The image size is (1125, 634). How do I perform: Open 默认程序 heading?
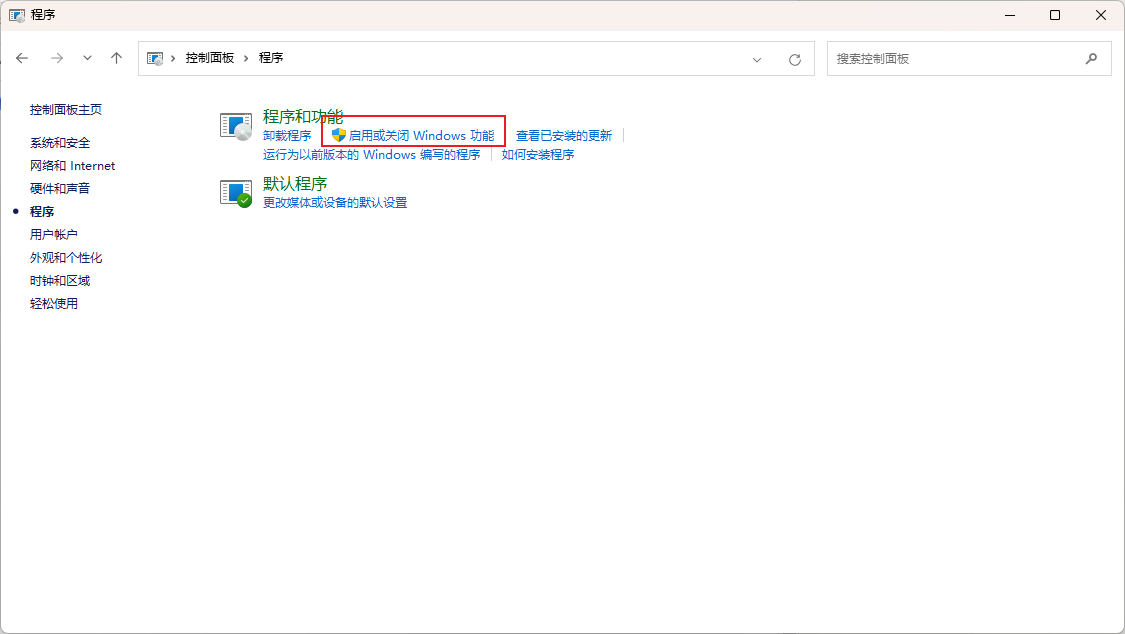[295, 184]
